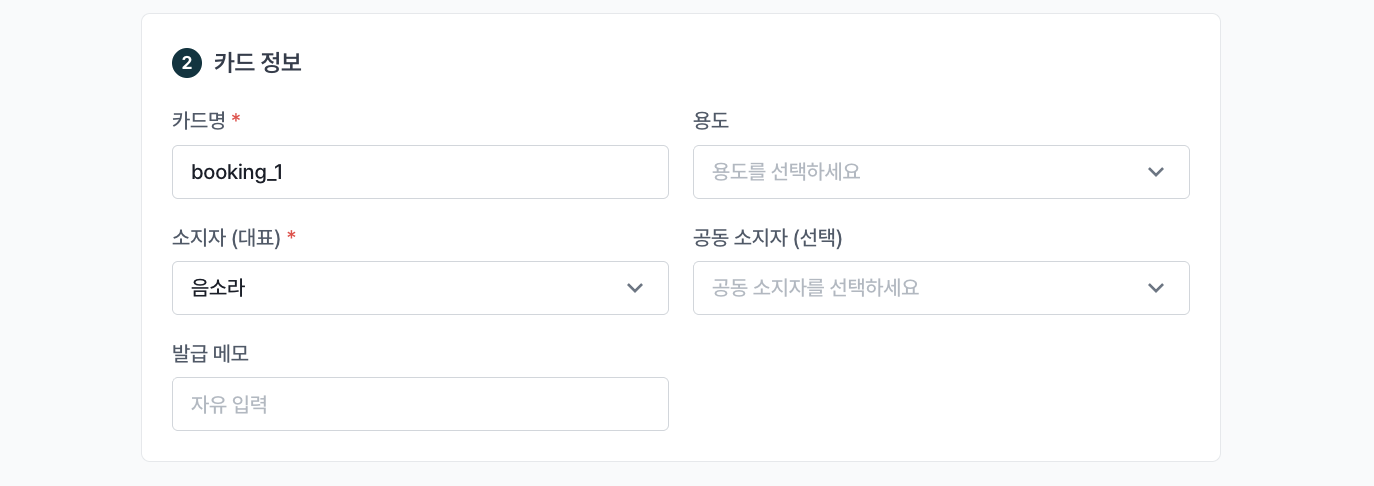Click the red asterisk next to 카드명
The image size is (1374, 486).
point(236,120)
